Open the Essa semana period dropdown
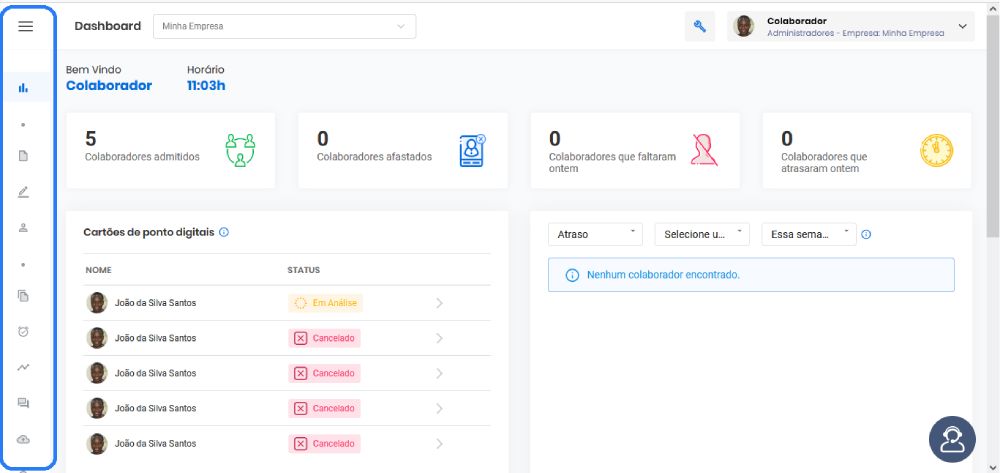The image size is (1000, 473). click(809, 234)
